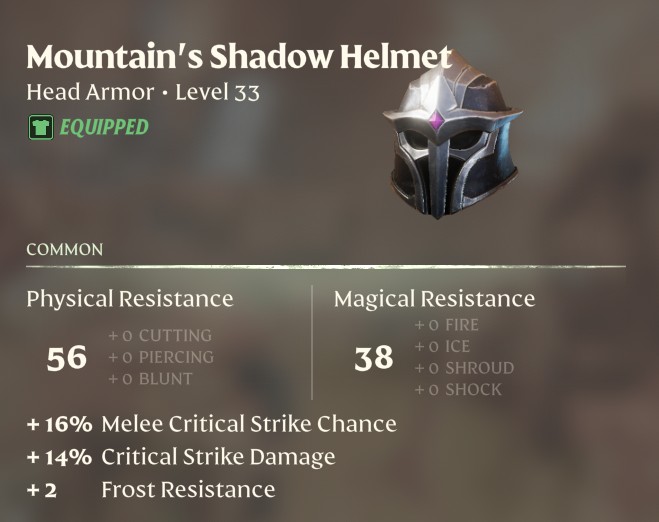Click the +0 CUTTING stat line

[x=160, y=335]
